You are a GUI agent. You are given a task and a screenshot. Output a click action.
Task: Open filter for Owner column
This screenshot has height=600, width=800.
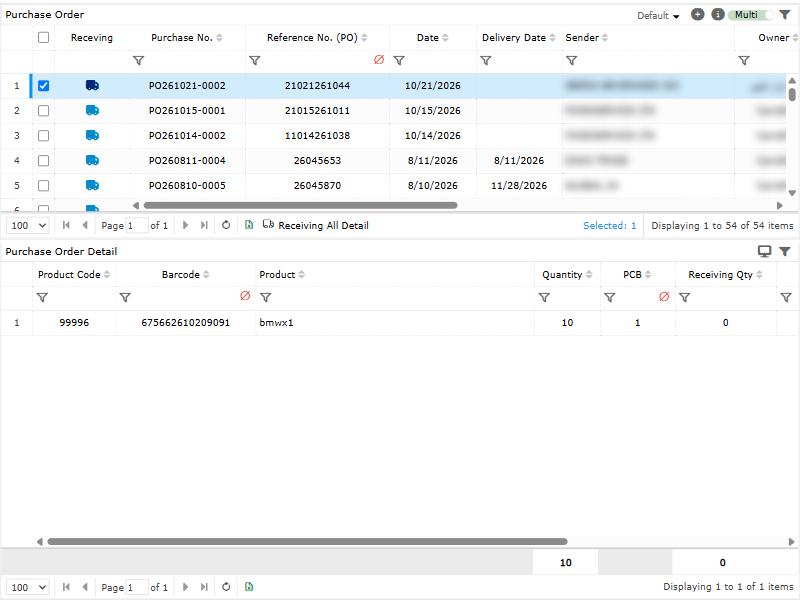pos(744,61)
